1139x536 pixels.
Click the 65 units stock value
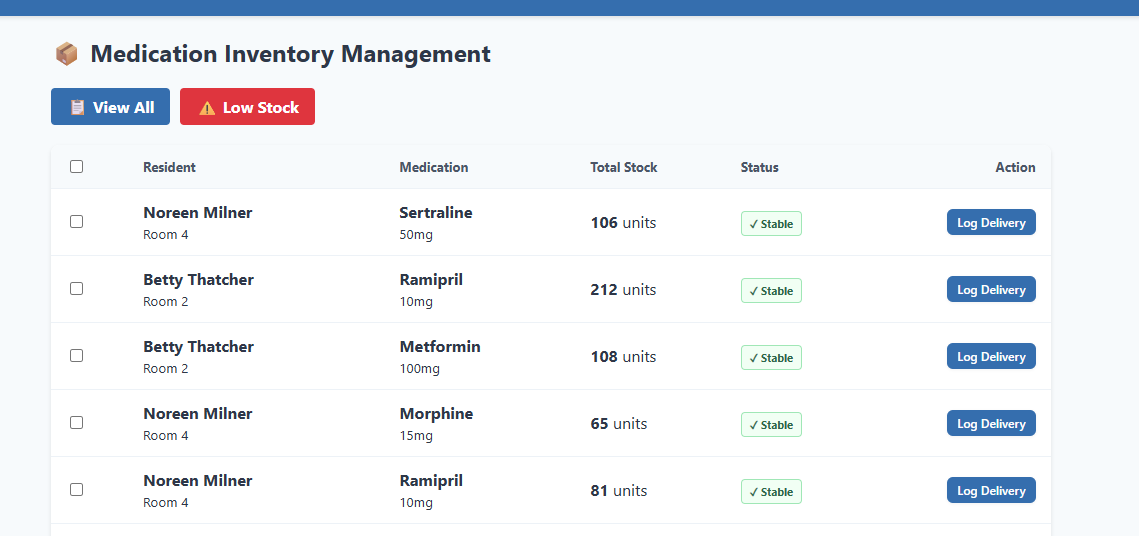[619, 423]
